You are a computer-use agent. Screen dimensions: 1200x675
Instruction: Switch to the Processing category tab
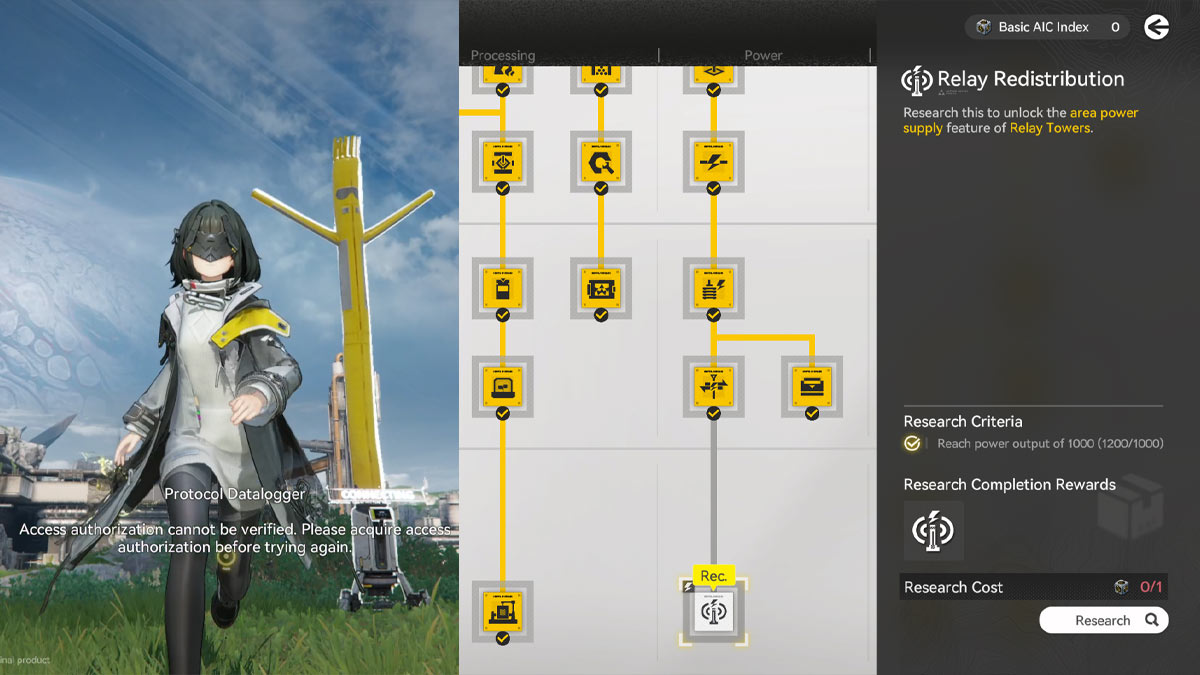click(x=503, y=55)
